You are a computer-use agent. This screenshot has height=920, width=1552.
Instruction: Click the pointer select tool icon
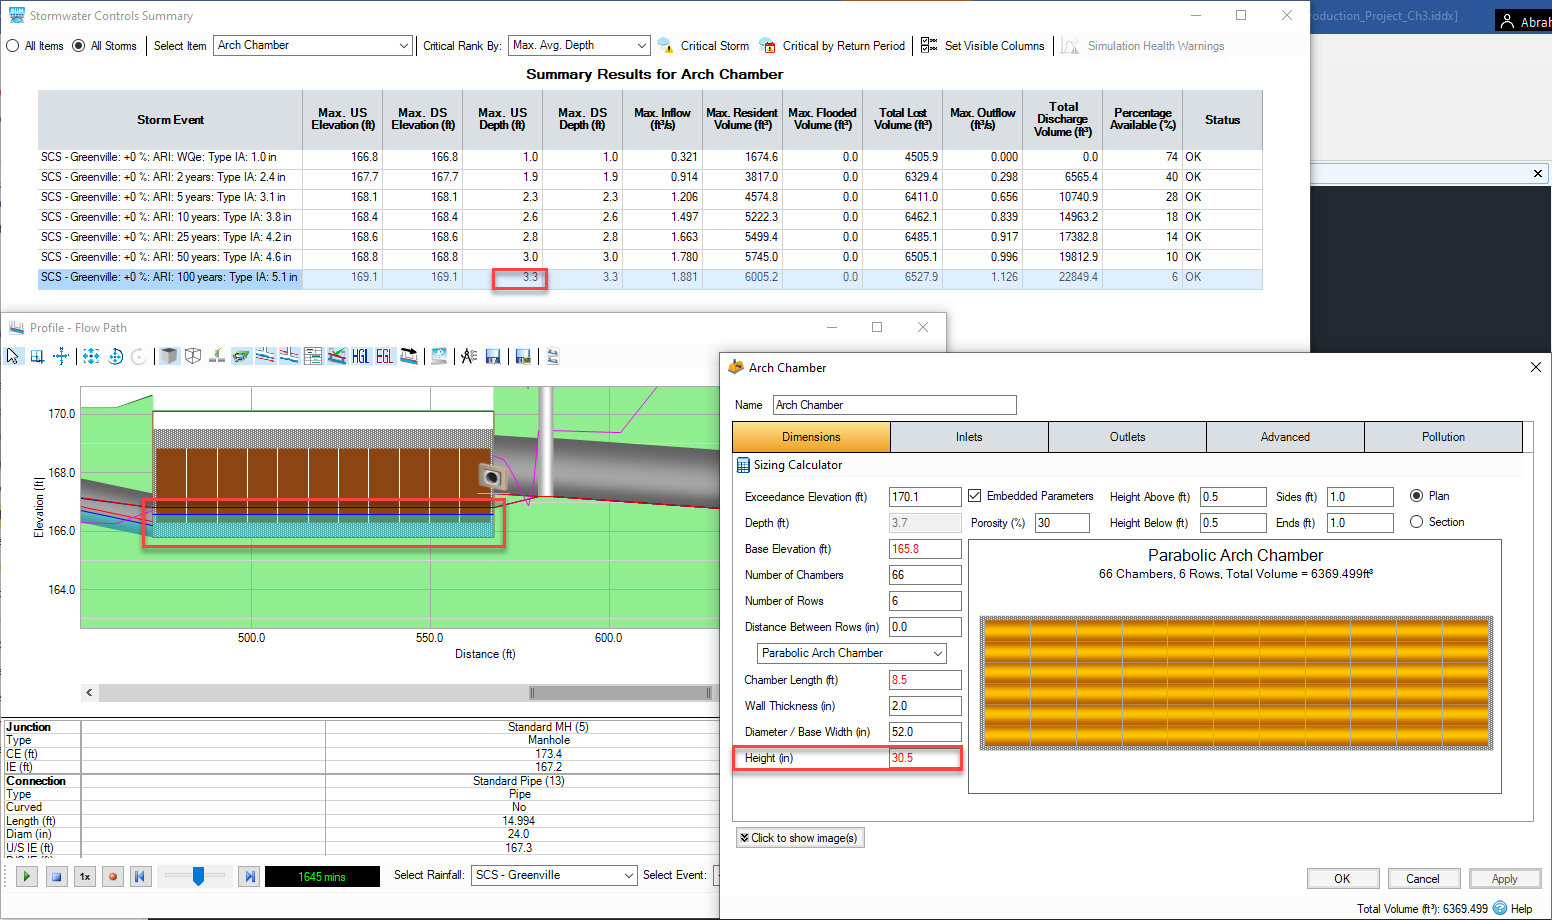pos(13,356)
